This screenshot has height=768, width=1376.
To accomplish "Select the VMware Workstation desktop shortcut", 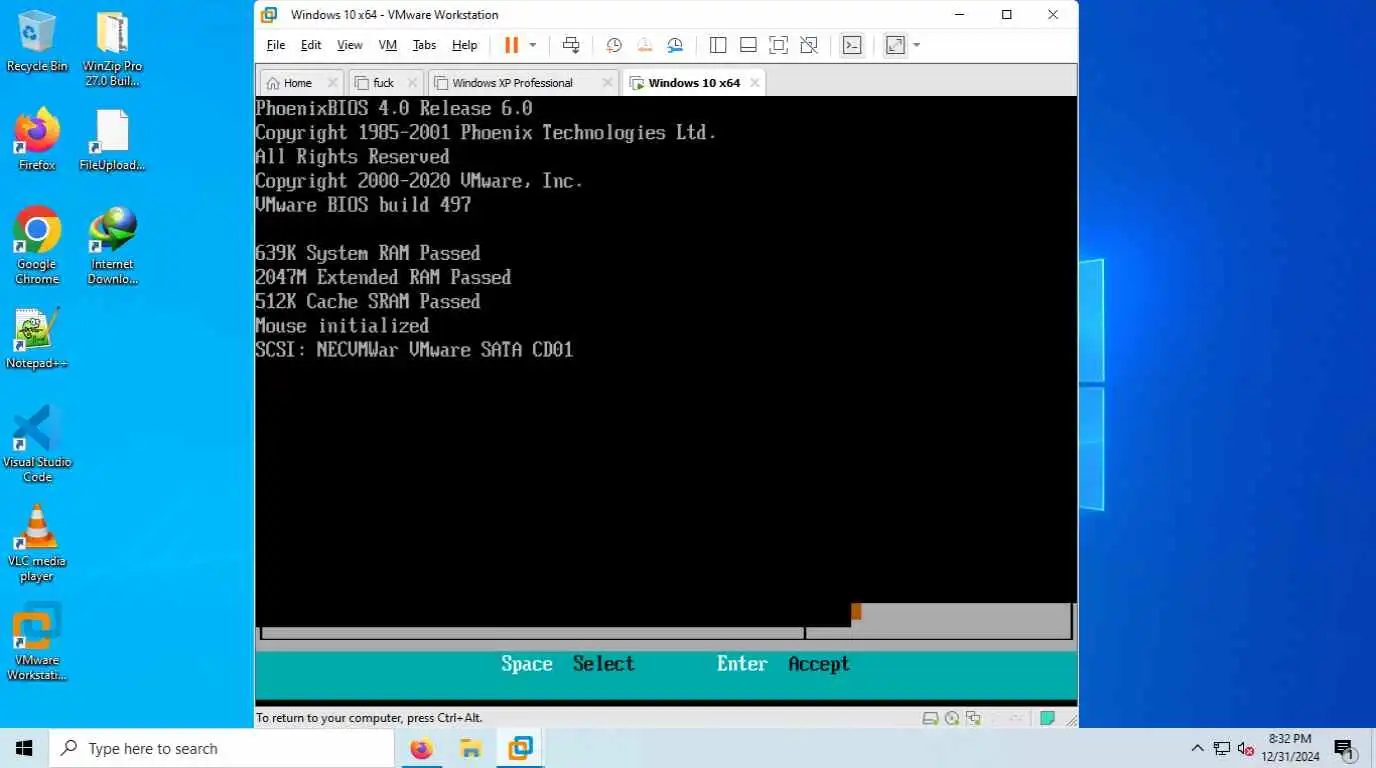I will pos(37,642).
